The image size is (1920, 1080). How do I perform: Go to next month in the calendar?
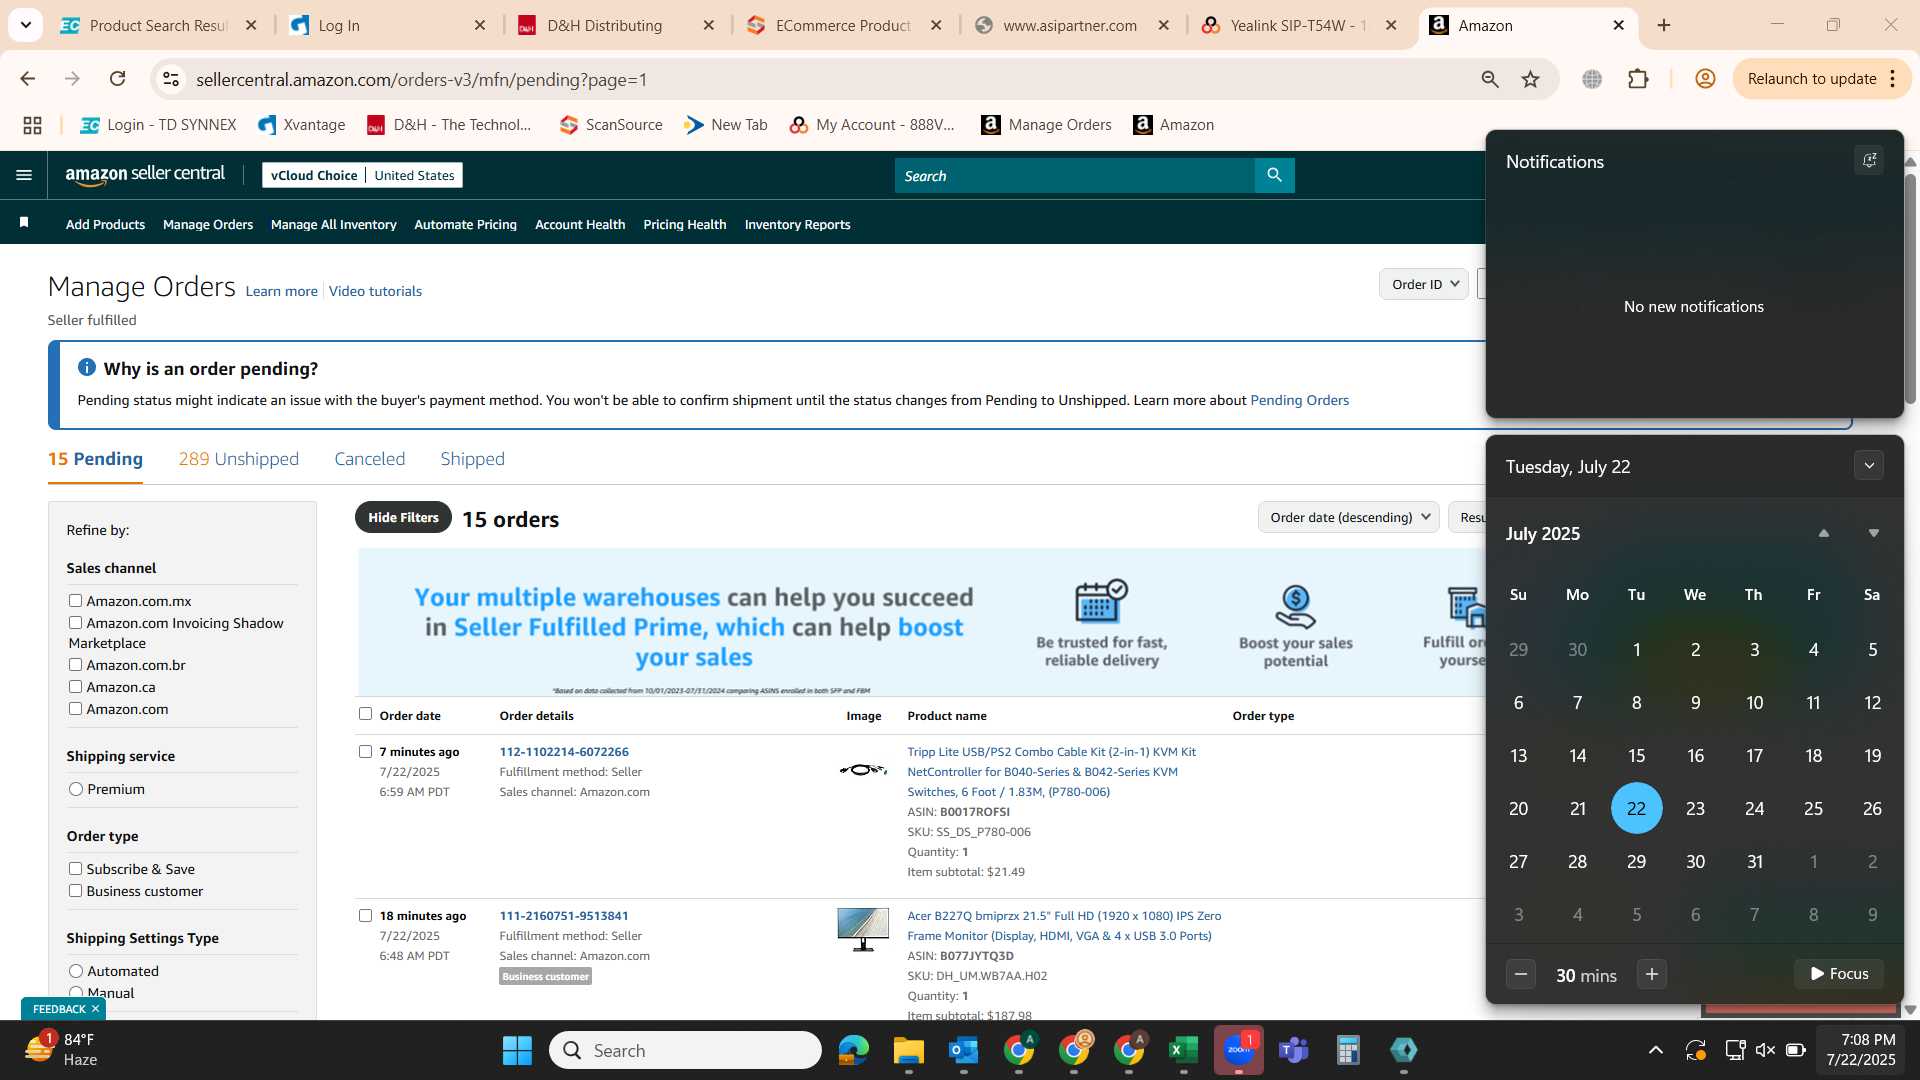[1874, 533]
